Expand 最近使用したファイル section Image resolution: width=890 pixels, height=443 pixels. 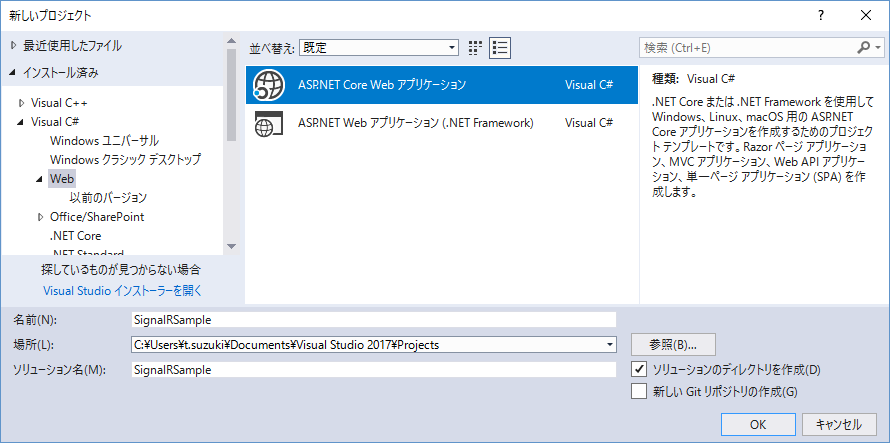[14, 46]
